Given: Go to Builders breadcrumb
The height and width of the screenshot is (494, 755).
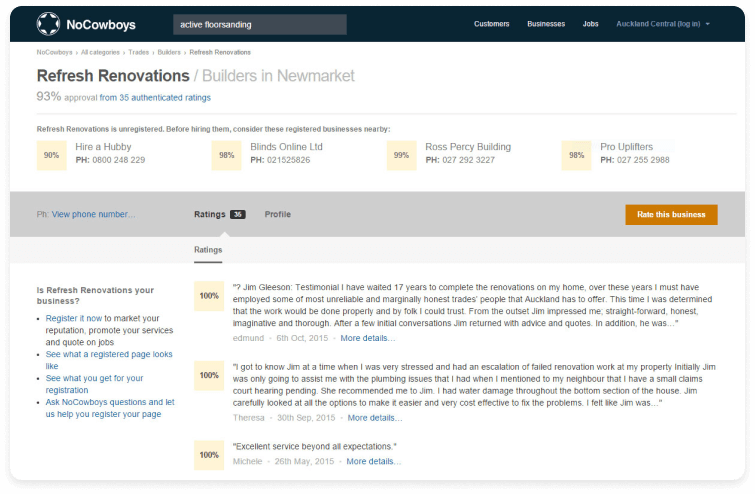Looking at the screenshot, I should coord(169,52).
